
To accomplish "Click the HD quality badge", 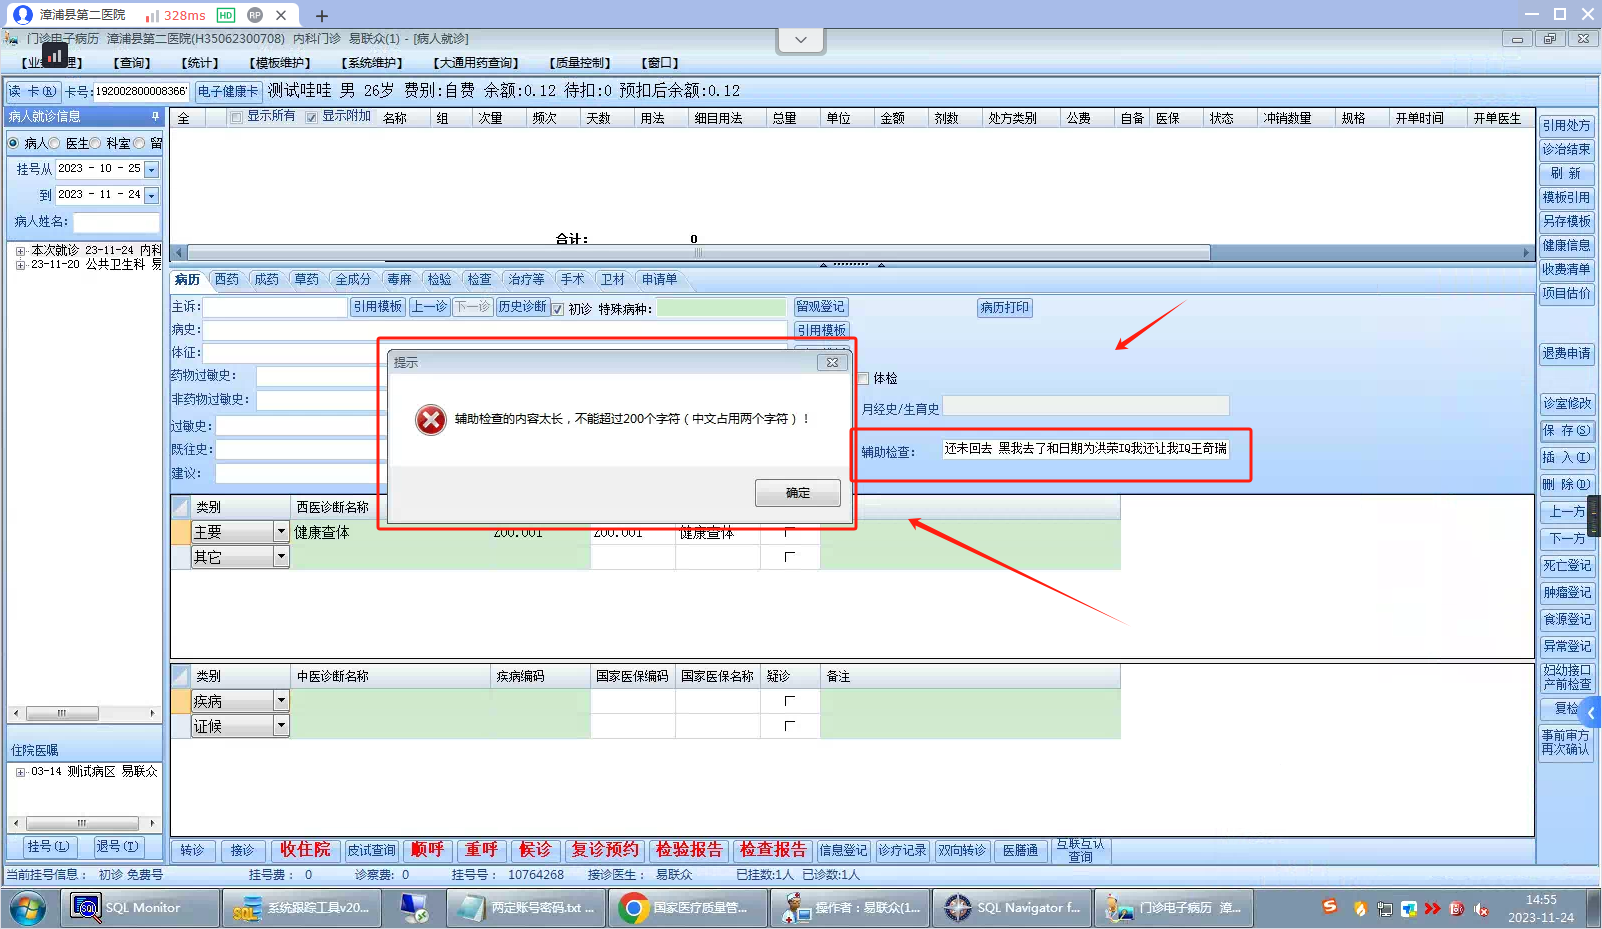I will tap(226, 15).
